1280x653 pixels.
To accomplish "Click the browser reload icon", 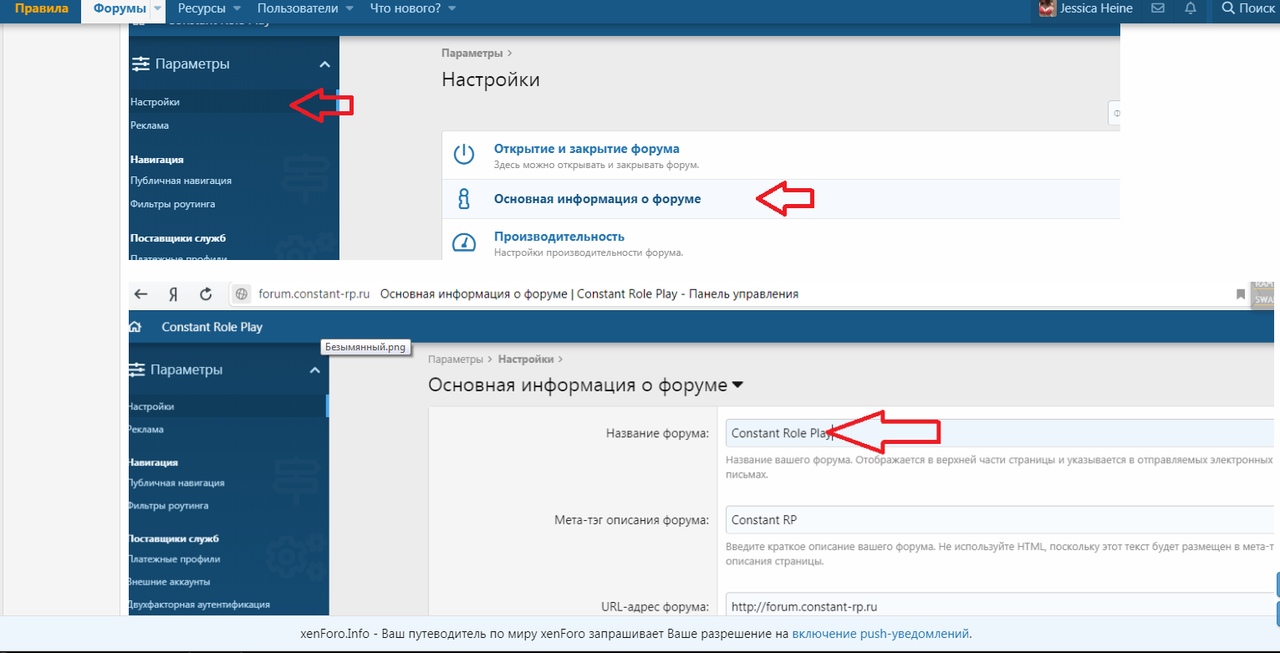I will (206, 294).
